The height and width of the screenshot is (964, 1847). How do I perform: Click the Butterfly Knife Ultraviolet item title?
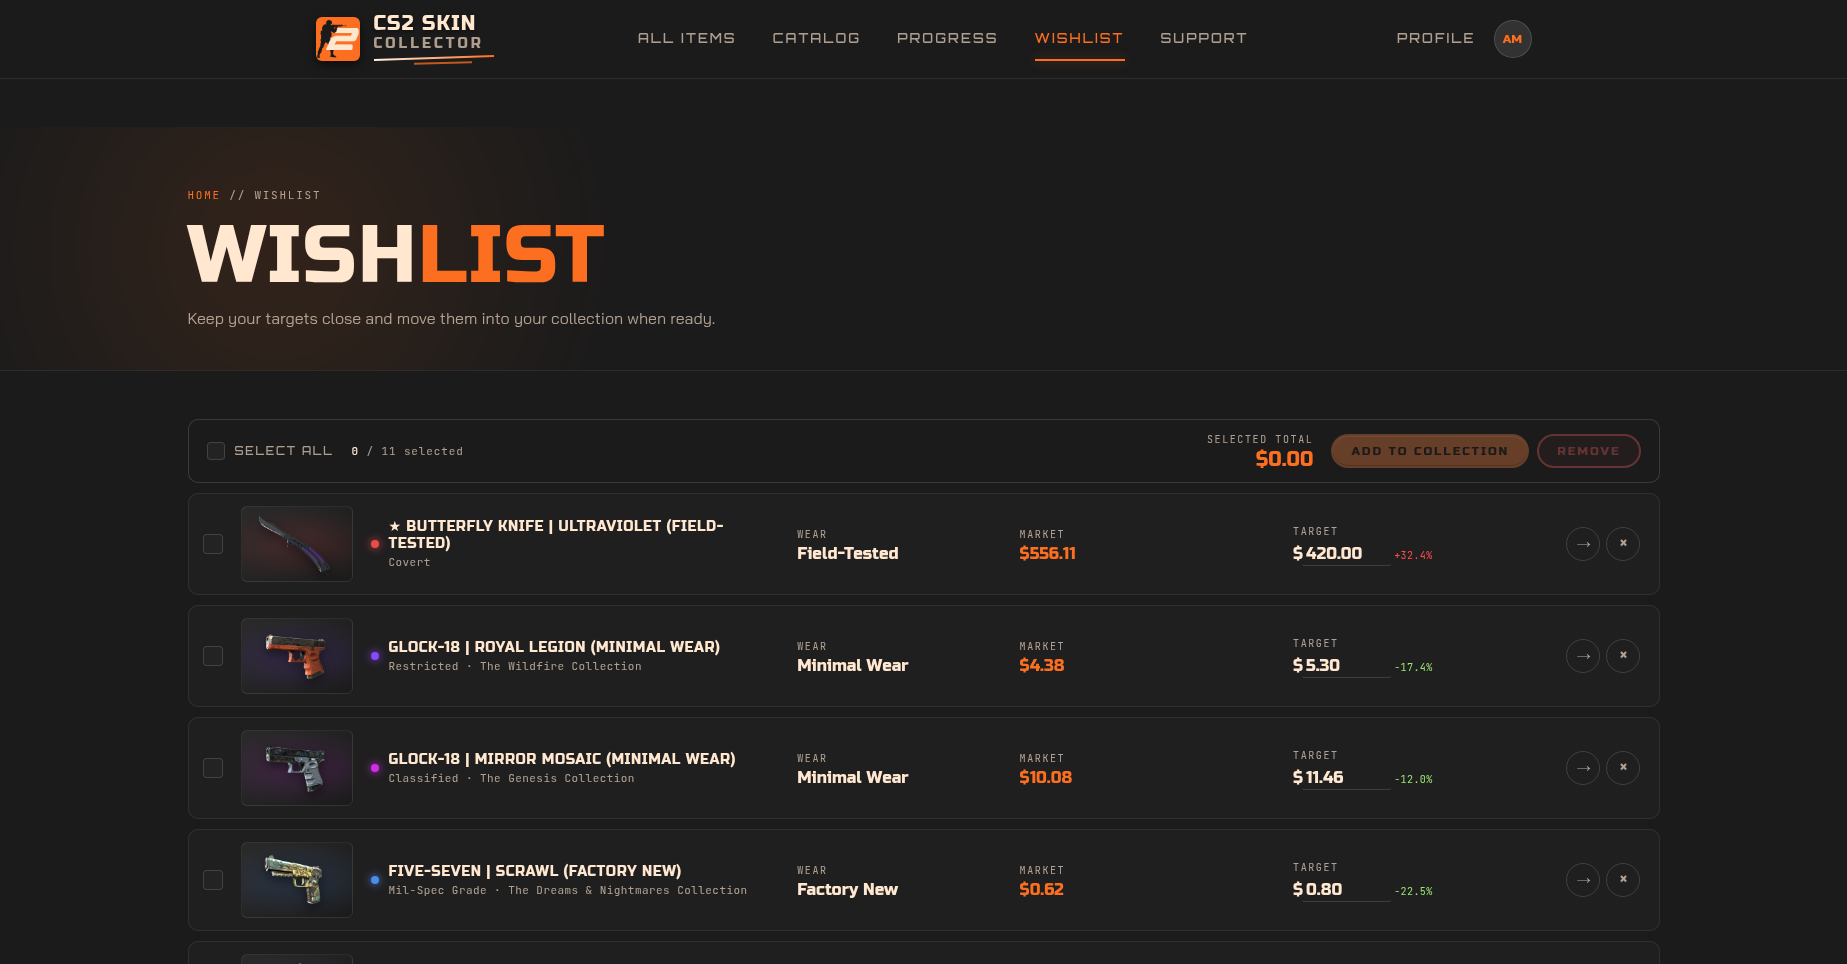coord(556,534)
